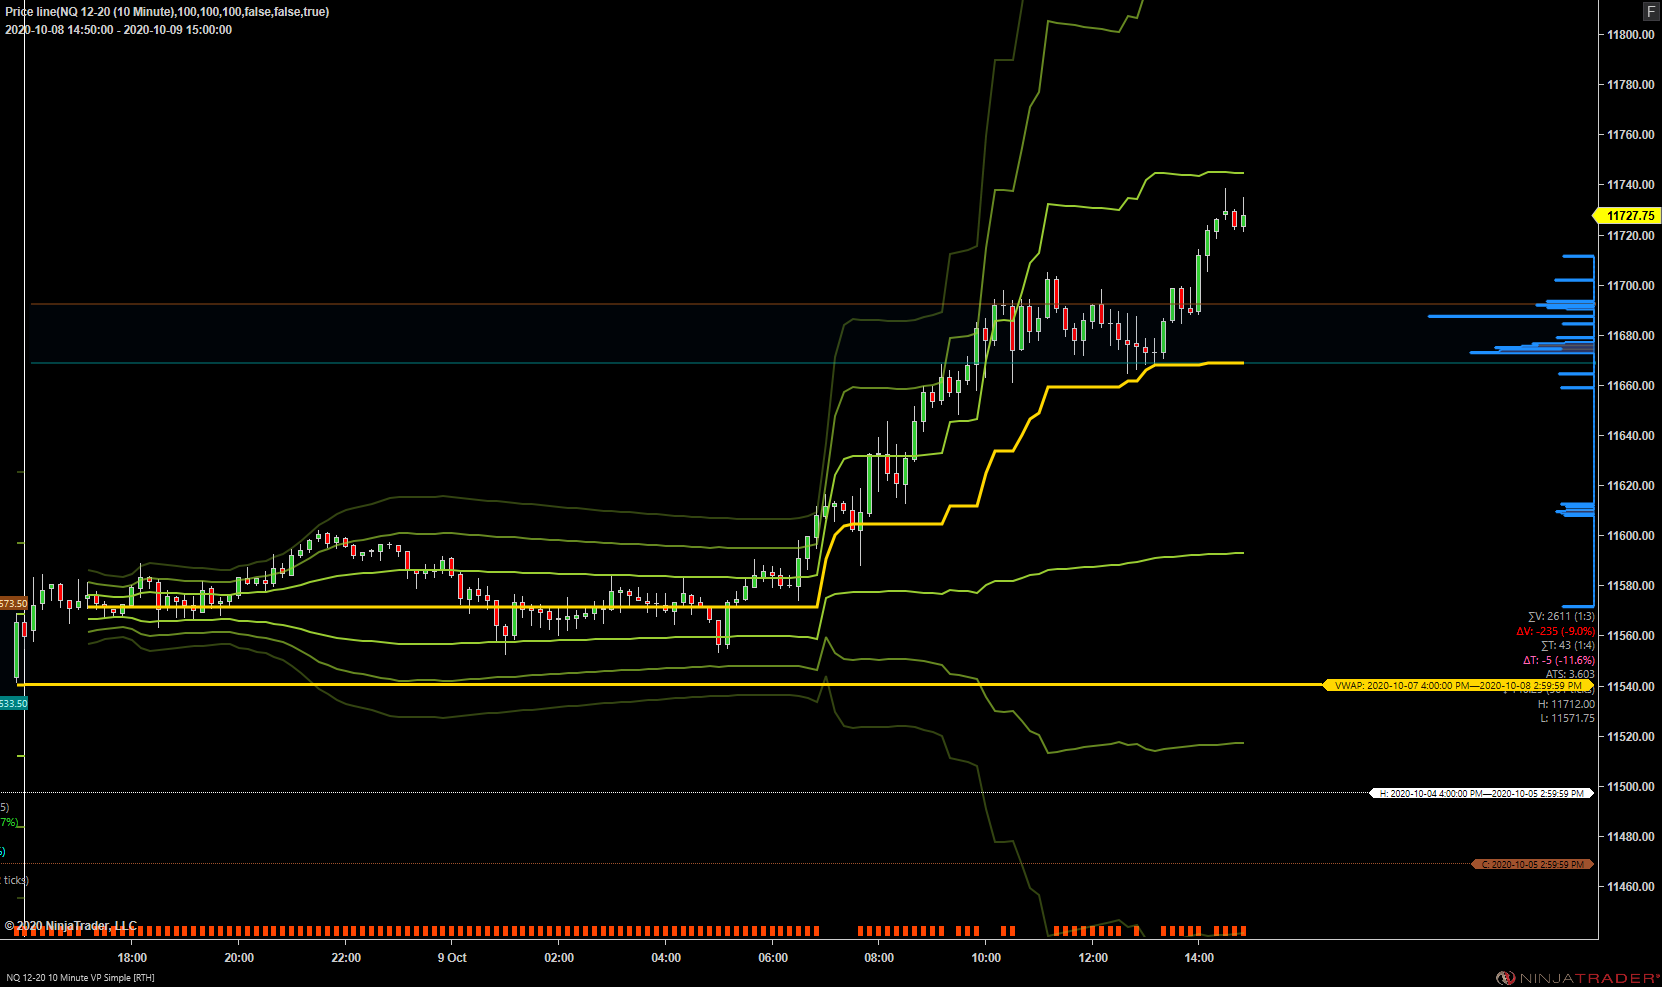The width and height of the screenshot is (1662, 987).
Task: Click the chart date range text
Action: coord(118,30)
